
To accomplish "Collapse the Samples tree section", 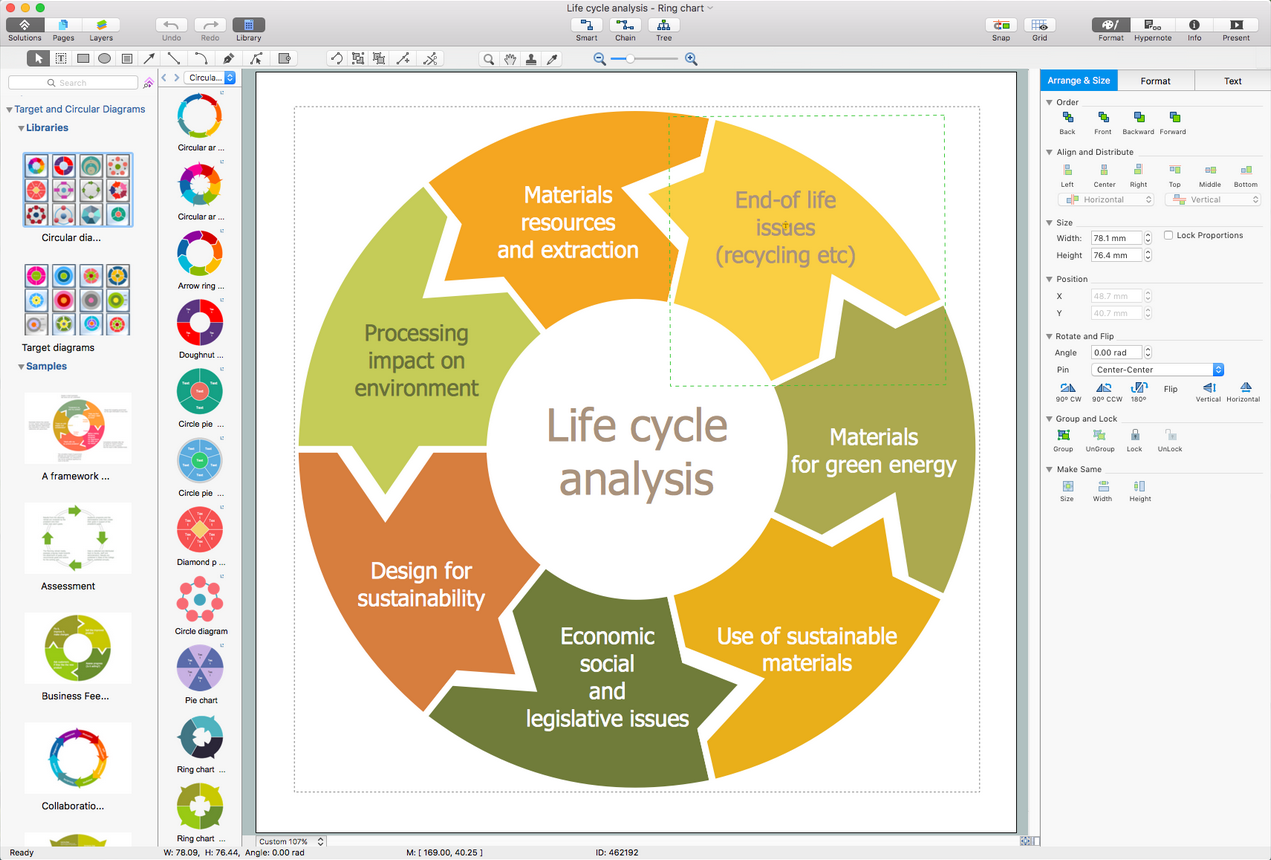I will [x=21, y=367].
